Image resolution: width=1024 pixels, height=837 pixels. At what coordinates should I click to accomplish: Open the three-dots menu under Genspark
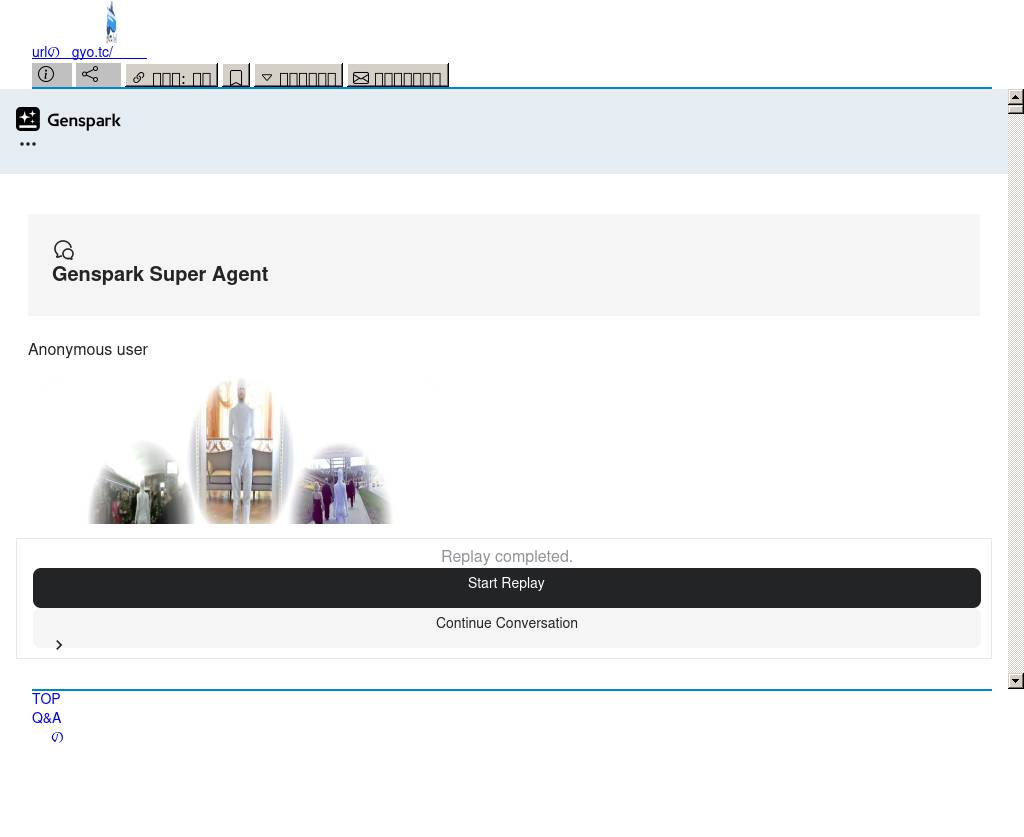28,144
